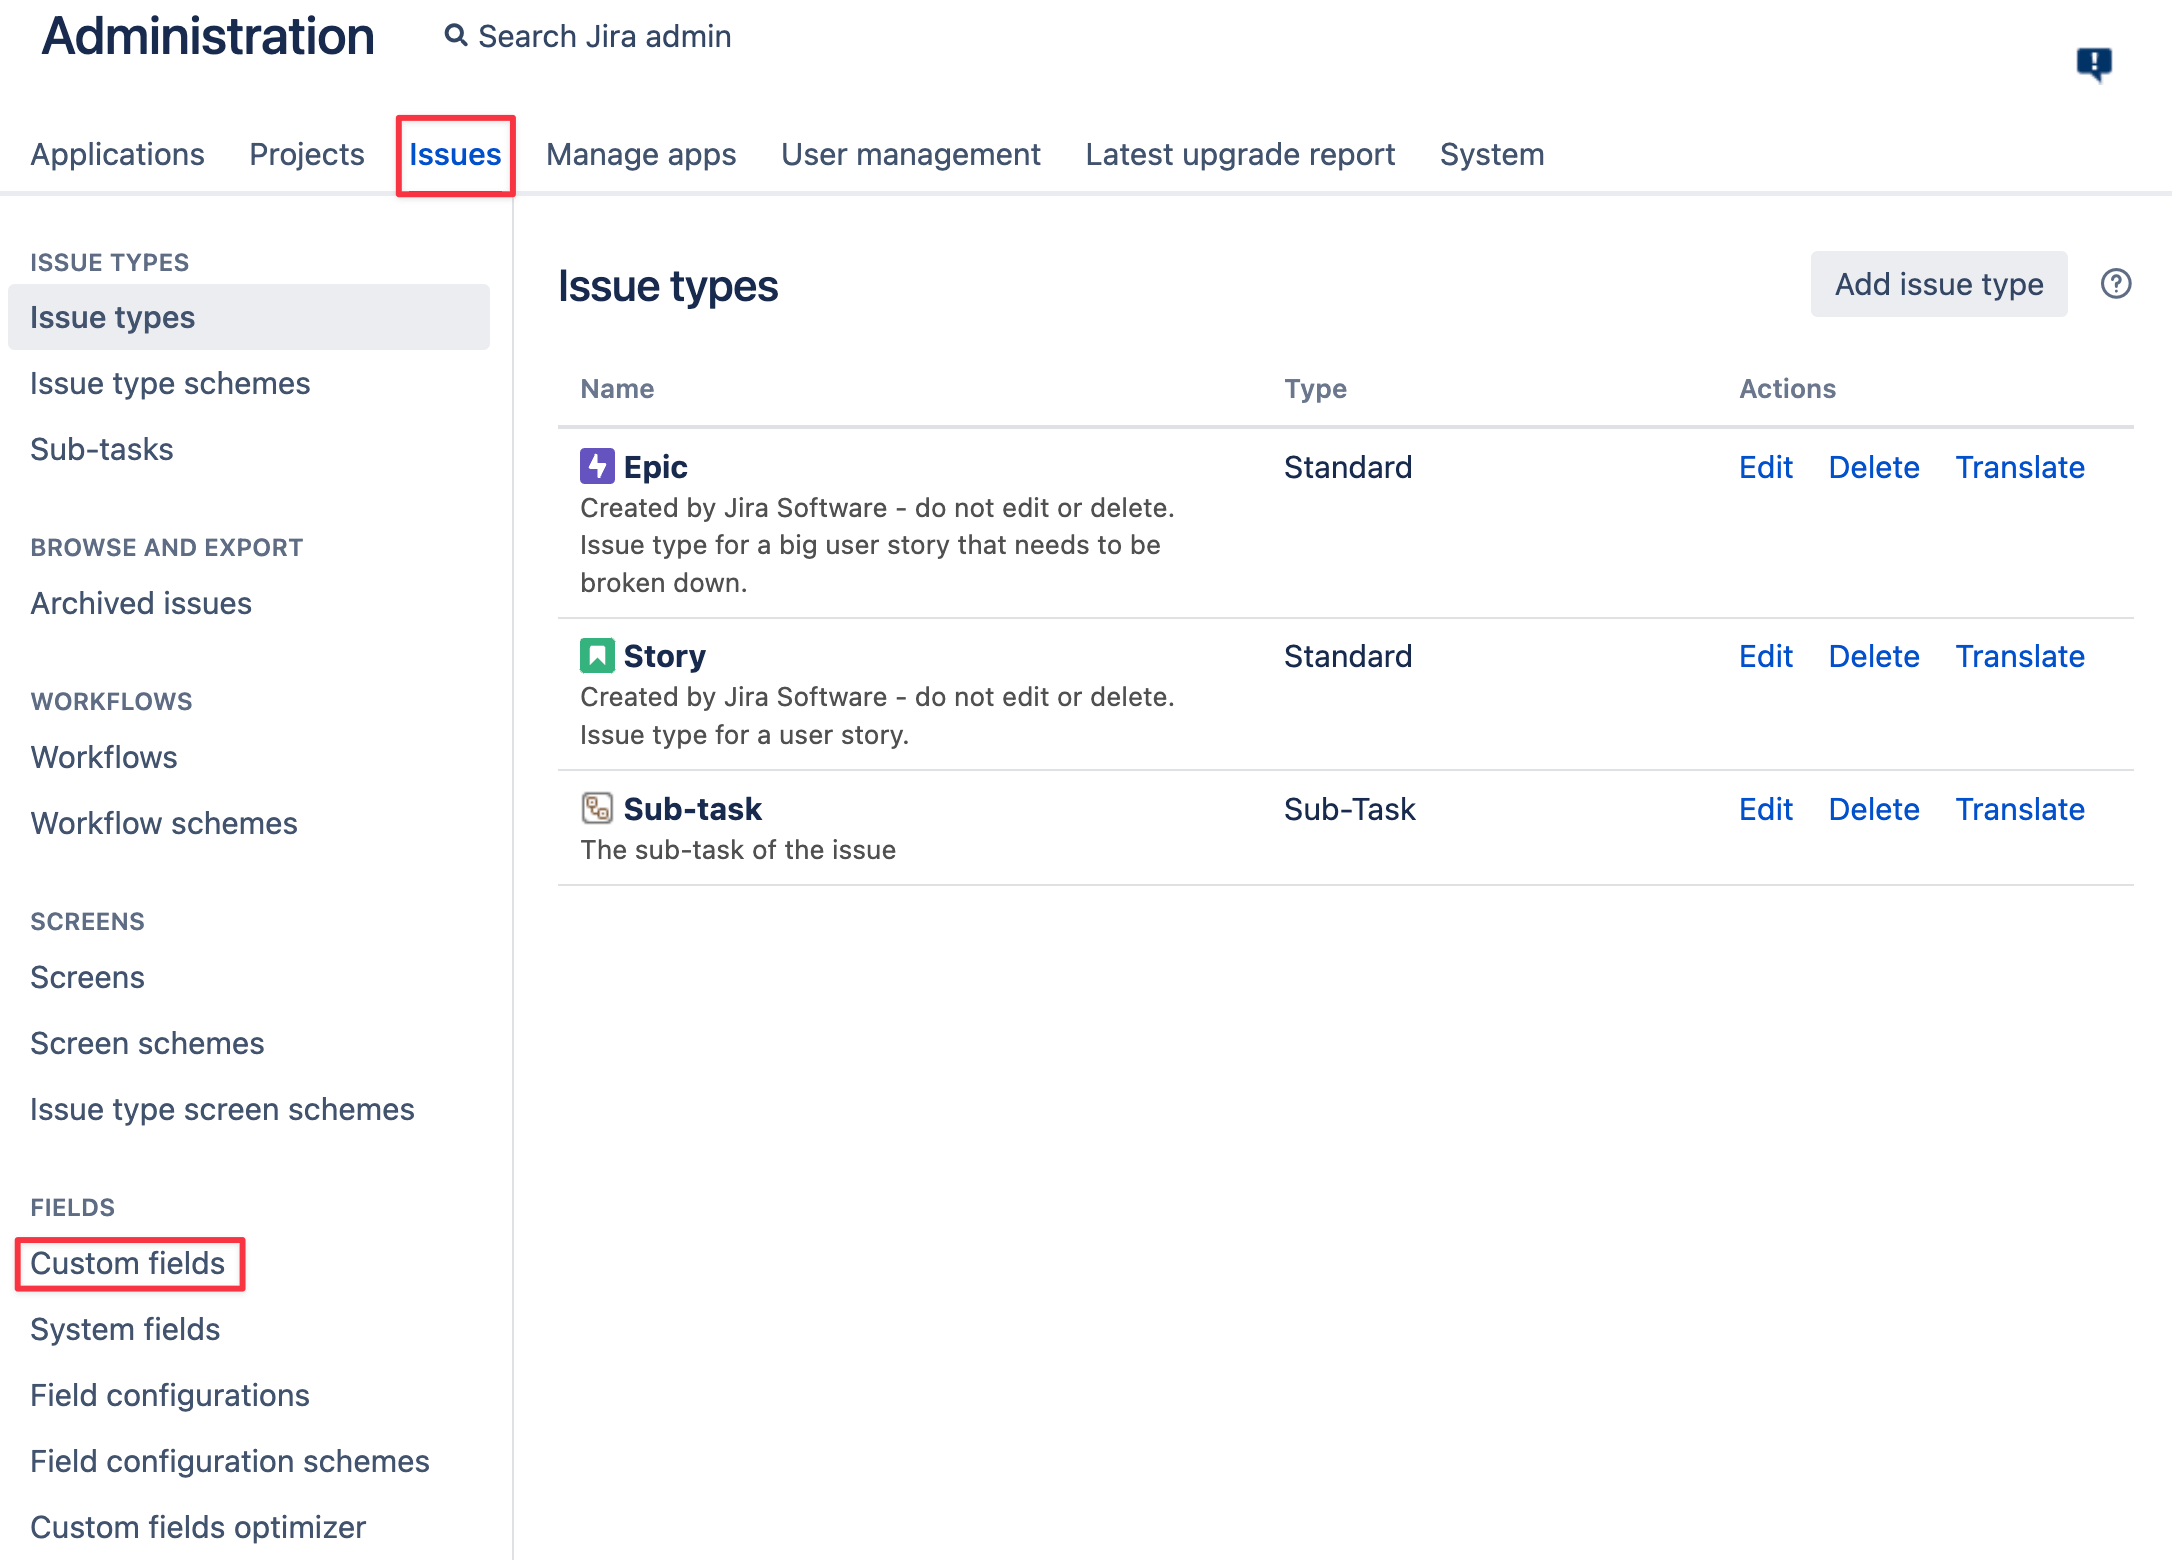The image size is (2172, 1560).
Task: Delete the Story issue type
Action: point(1873,656)
